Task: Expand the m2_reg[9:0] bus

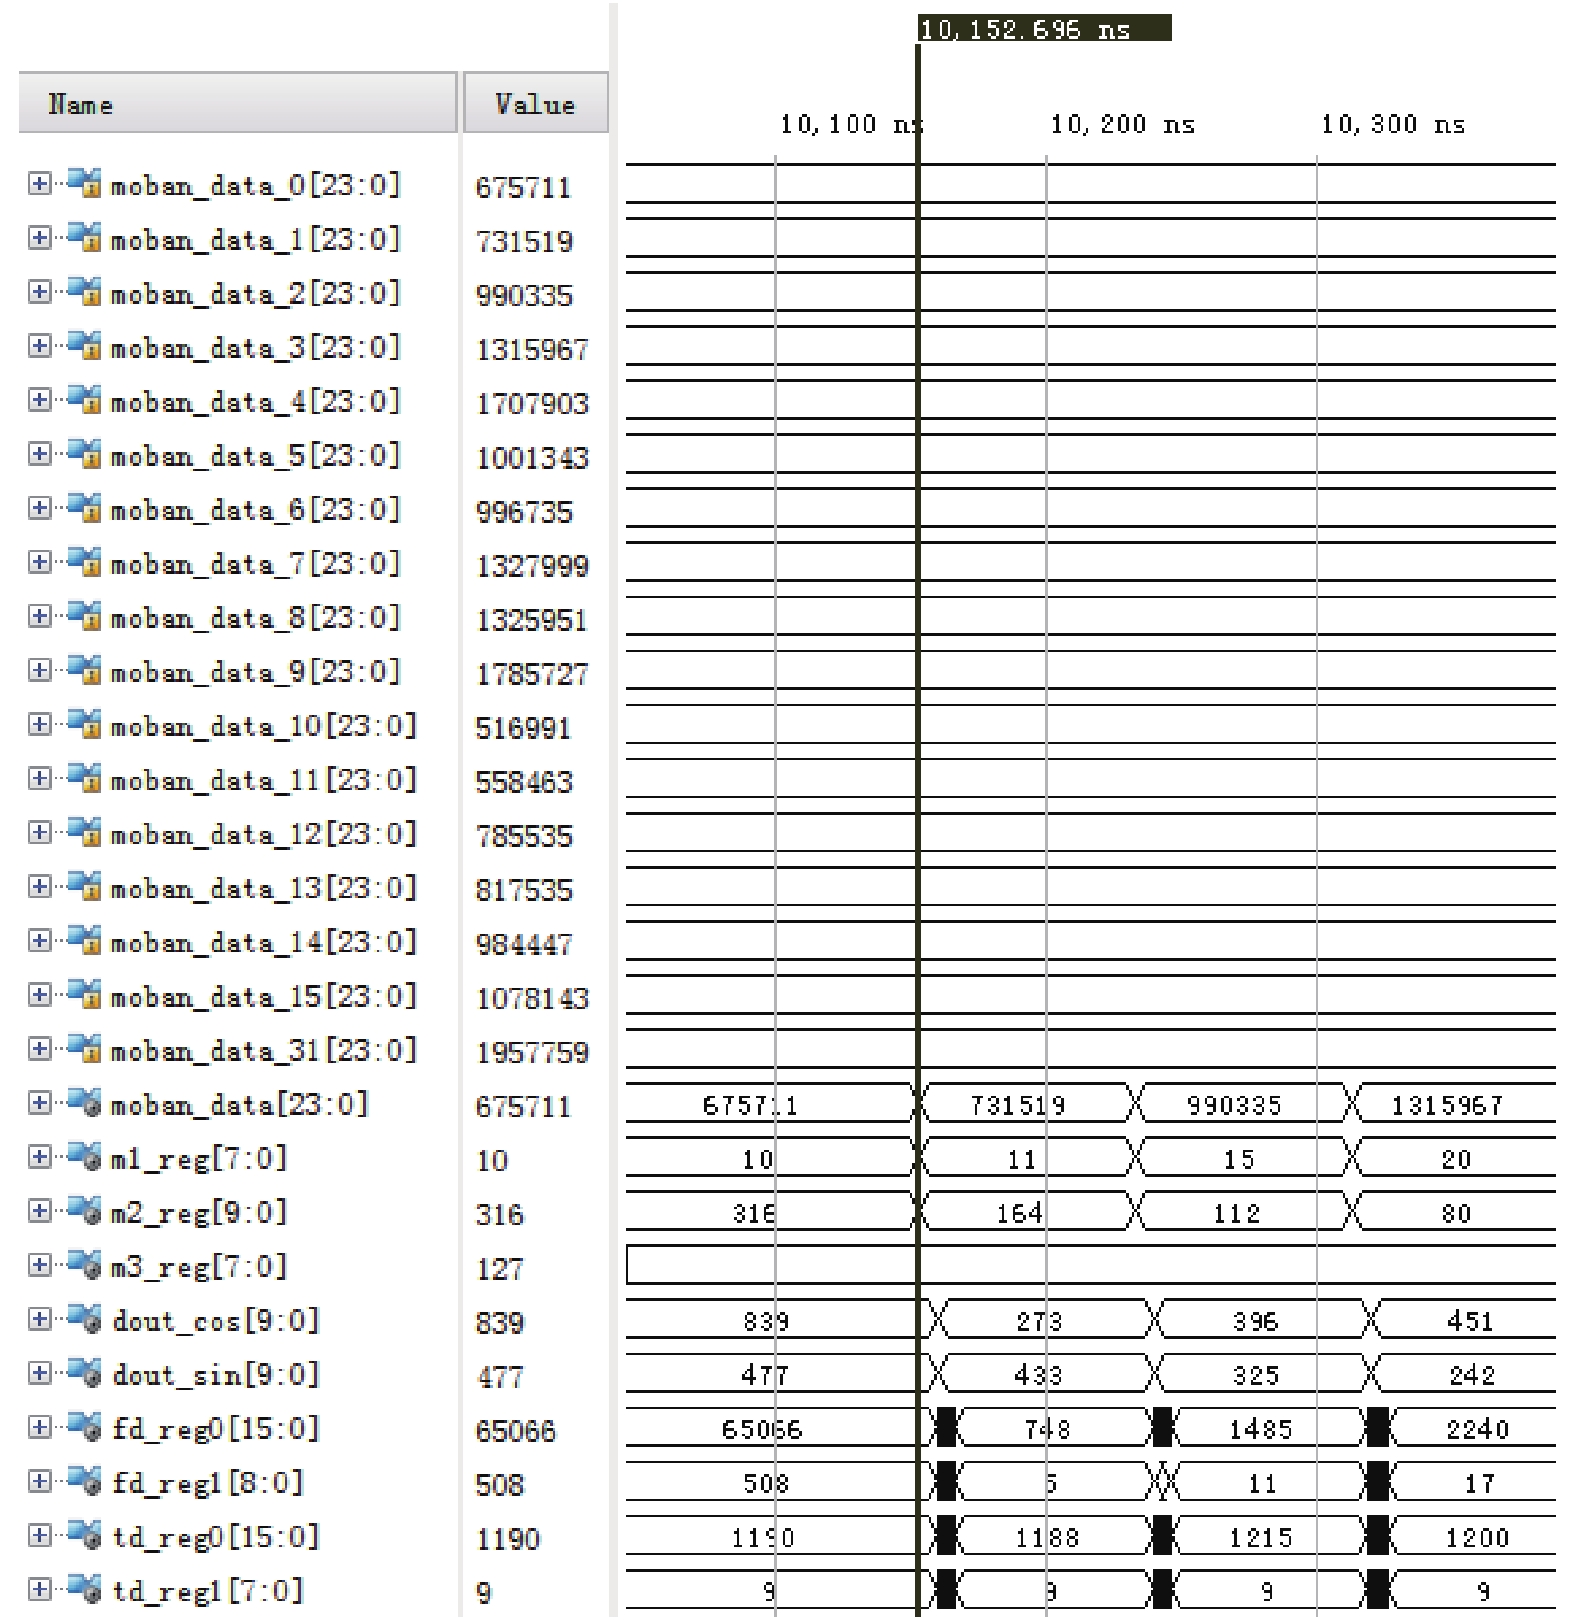Action: pyautogui.click(x=39, y=1212)
